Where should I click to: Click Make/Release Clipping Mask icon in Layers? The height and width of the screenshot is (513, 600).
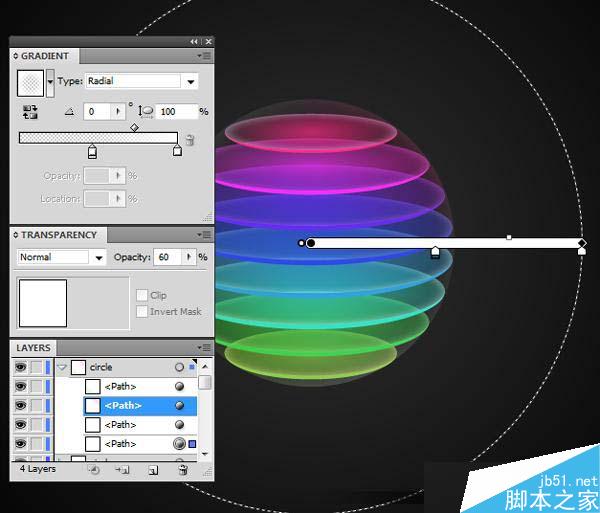pos(94,470)
